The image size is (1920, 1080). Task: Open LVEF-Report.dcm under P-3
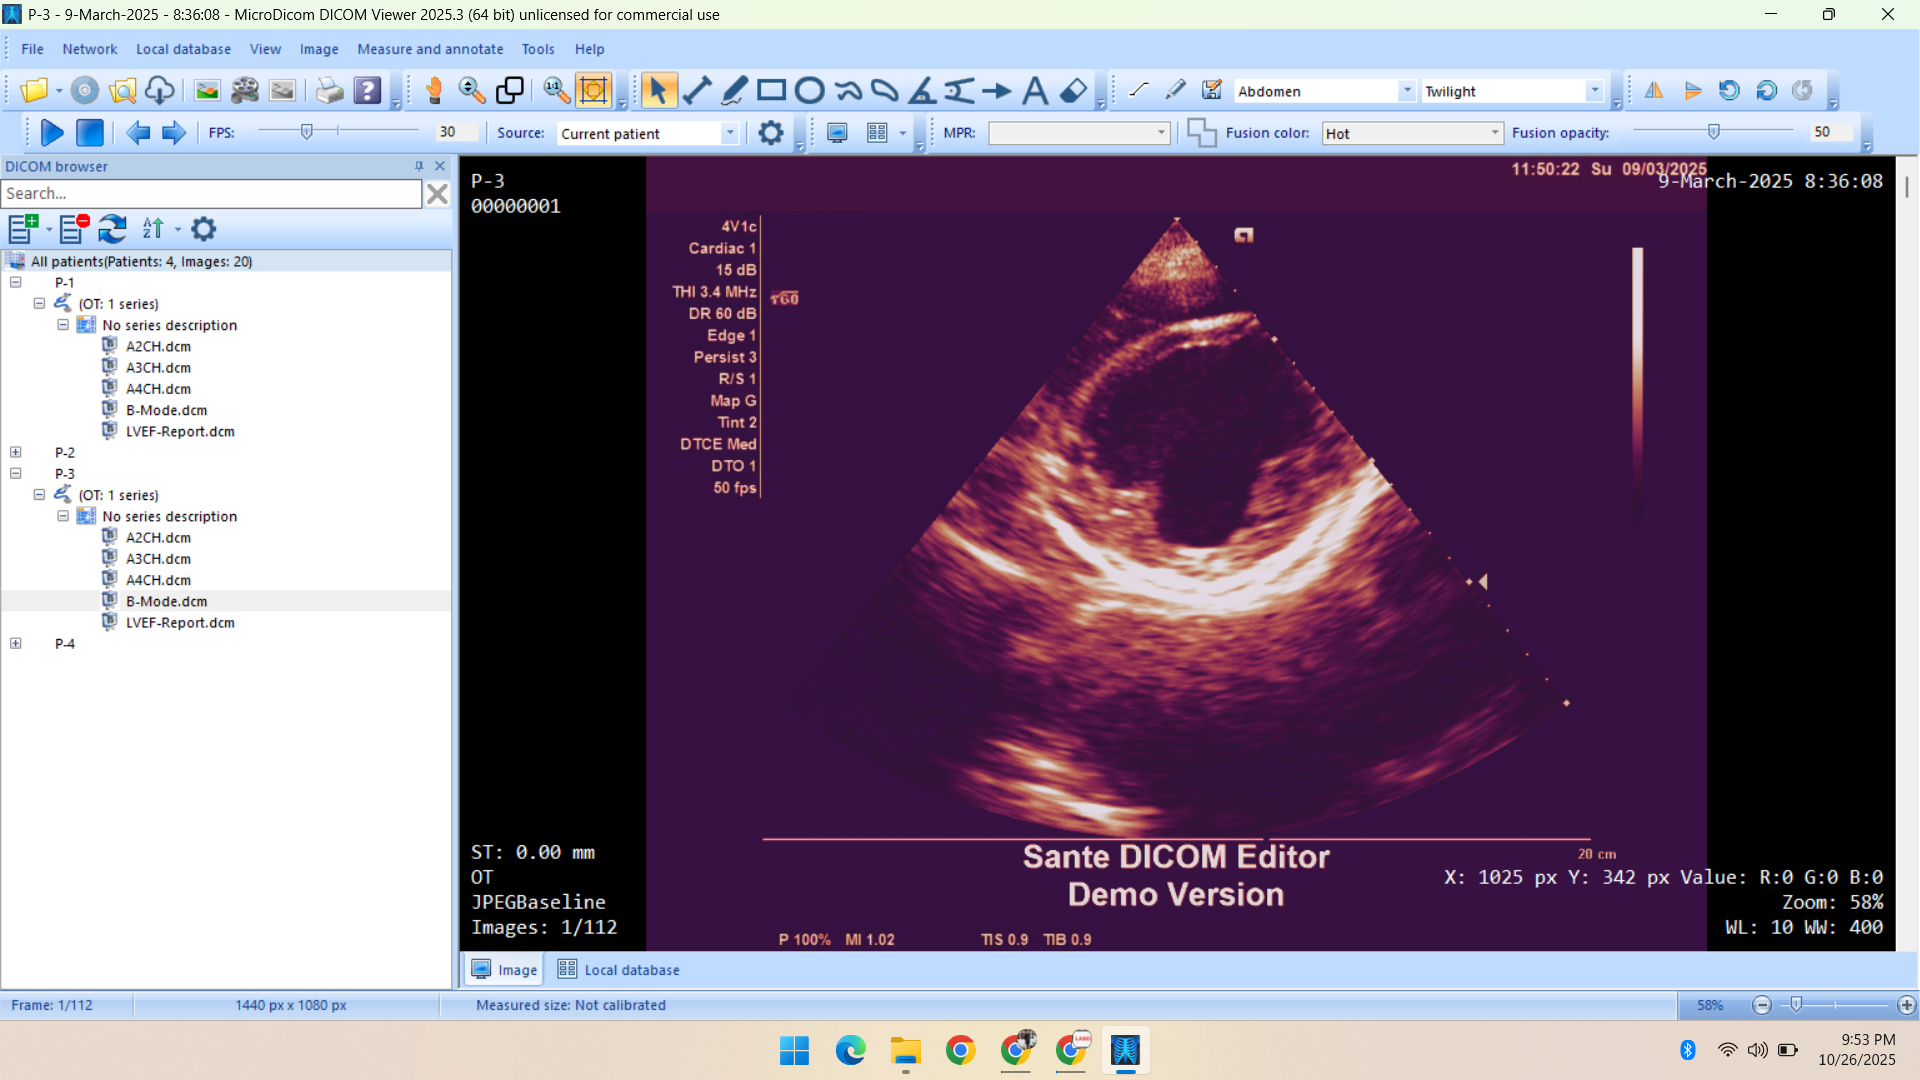click(180, 622)
